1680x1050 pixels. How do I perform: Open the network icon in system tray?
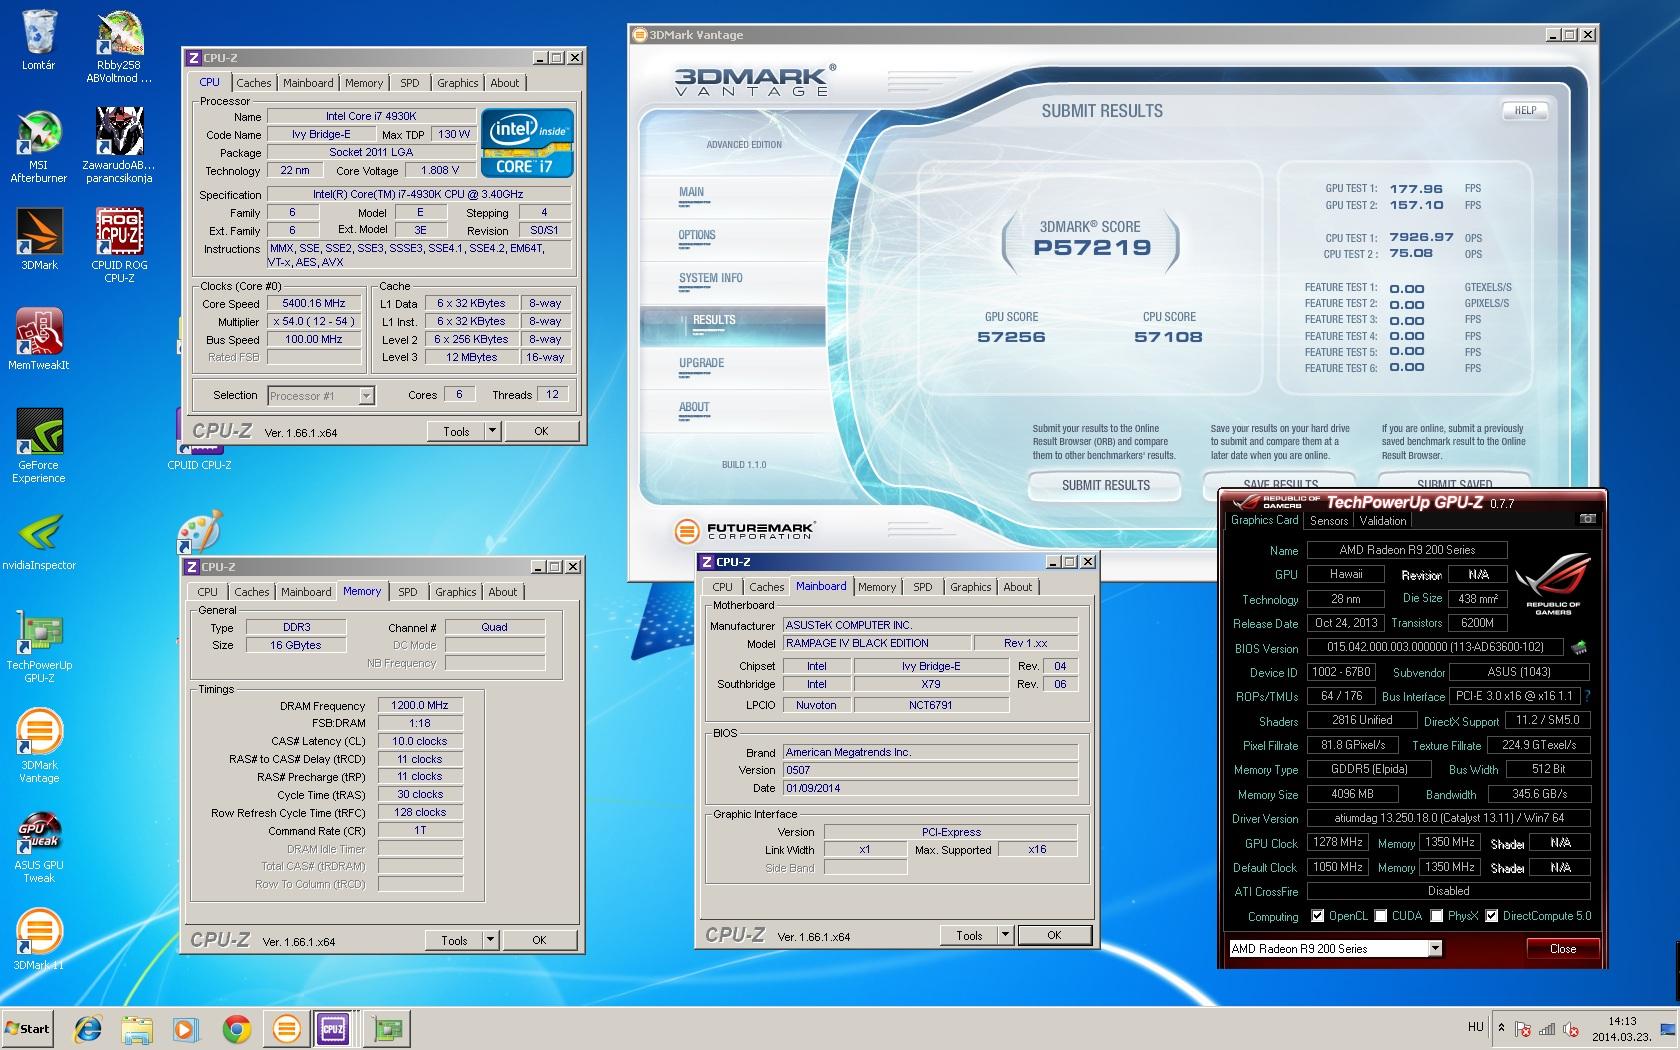coord(1546,1029)
